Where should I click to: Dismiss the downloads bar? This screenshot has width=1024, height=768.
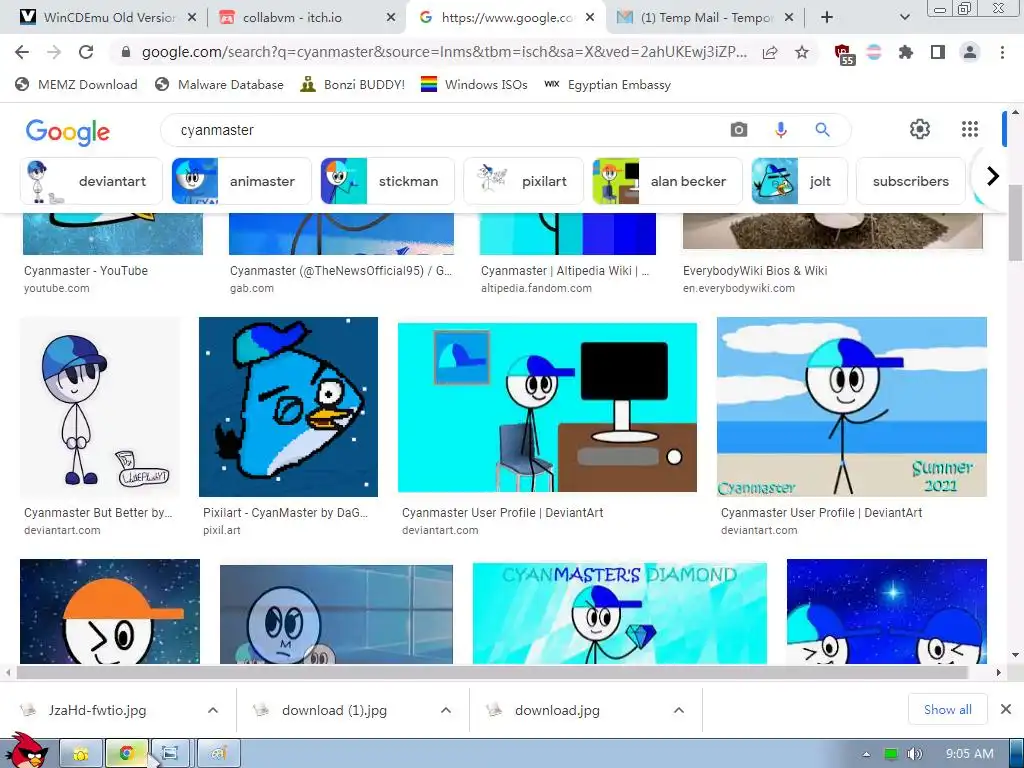tap(1006, 709)
